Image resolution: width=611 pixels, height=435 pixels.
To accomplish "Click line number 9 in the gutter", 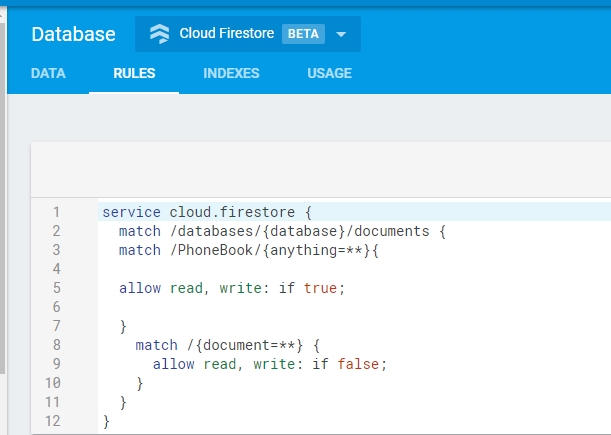I will click(56, 364).
